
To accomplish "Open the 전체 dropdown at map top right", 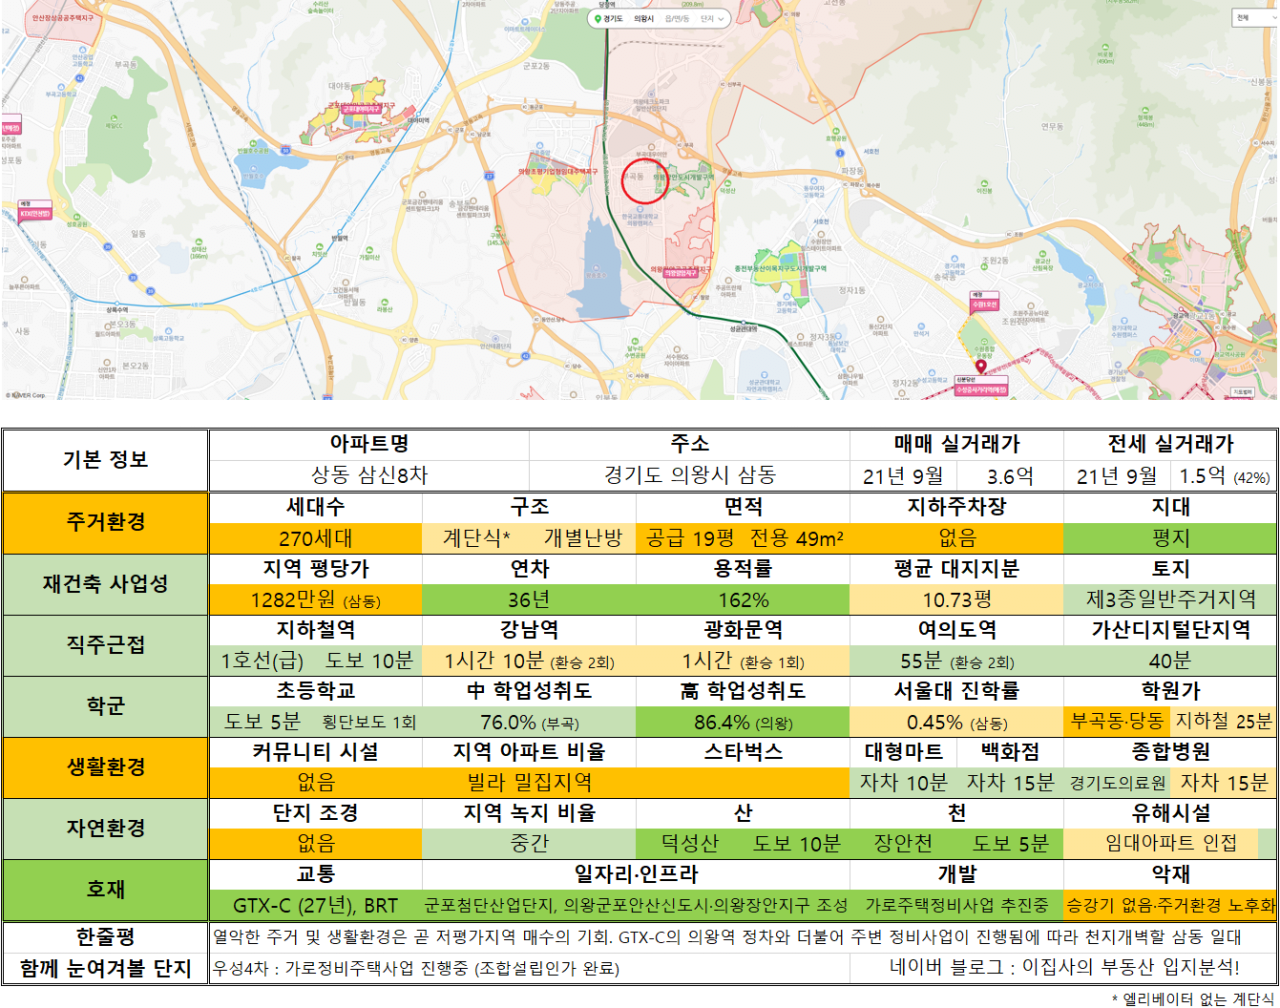I will click(x=1255, y=17).
